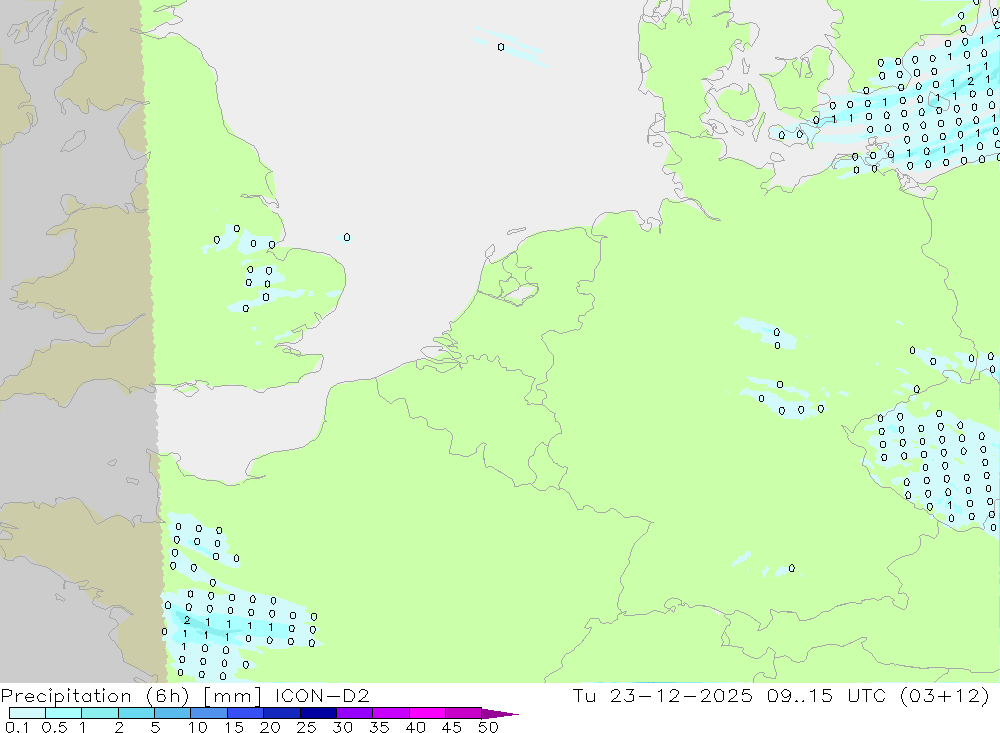
Task: Select the 25–30 mm navy legend swatch
Action: [317, 714]
